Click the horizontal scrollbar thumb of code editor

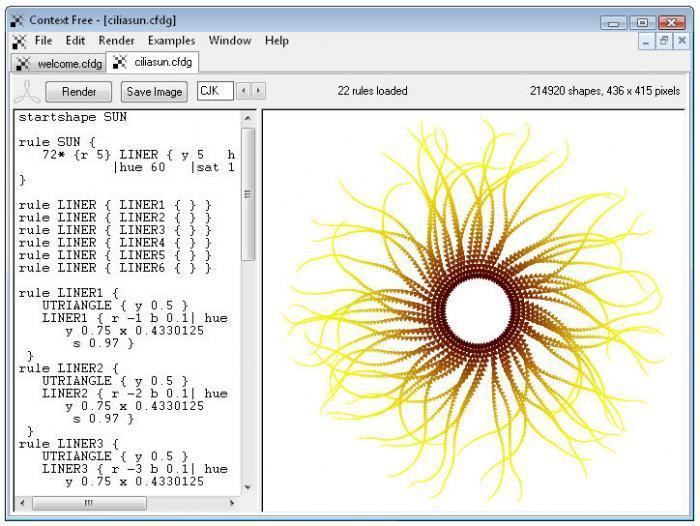[x=89, y=503]
